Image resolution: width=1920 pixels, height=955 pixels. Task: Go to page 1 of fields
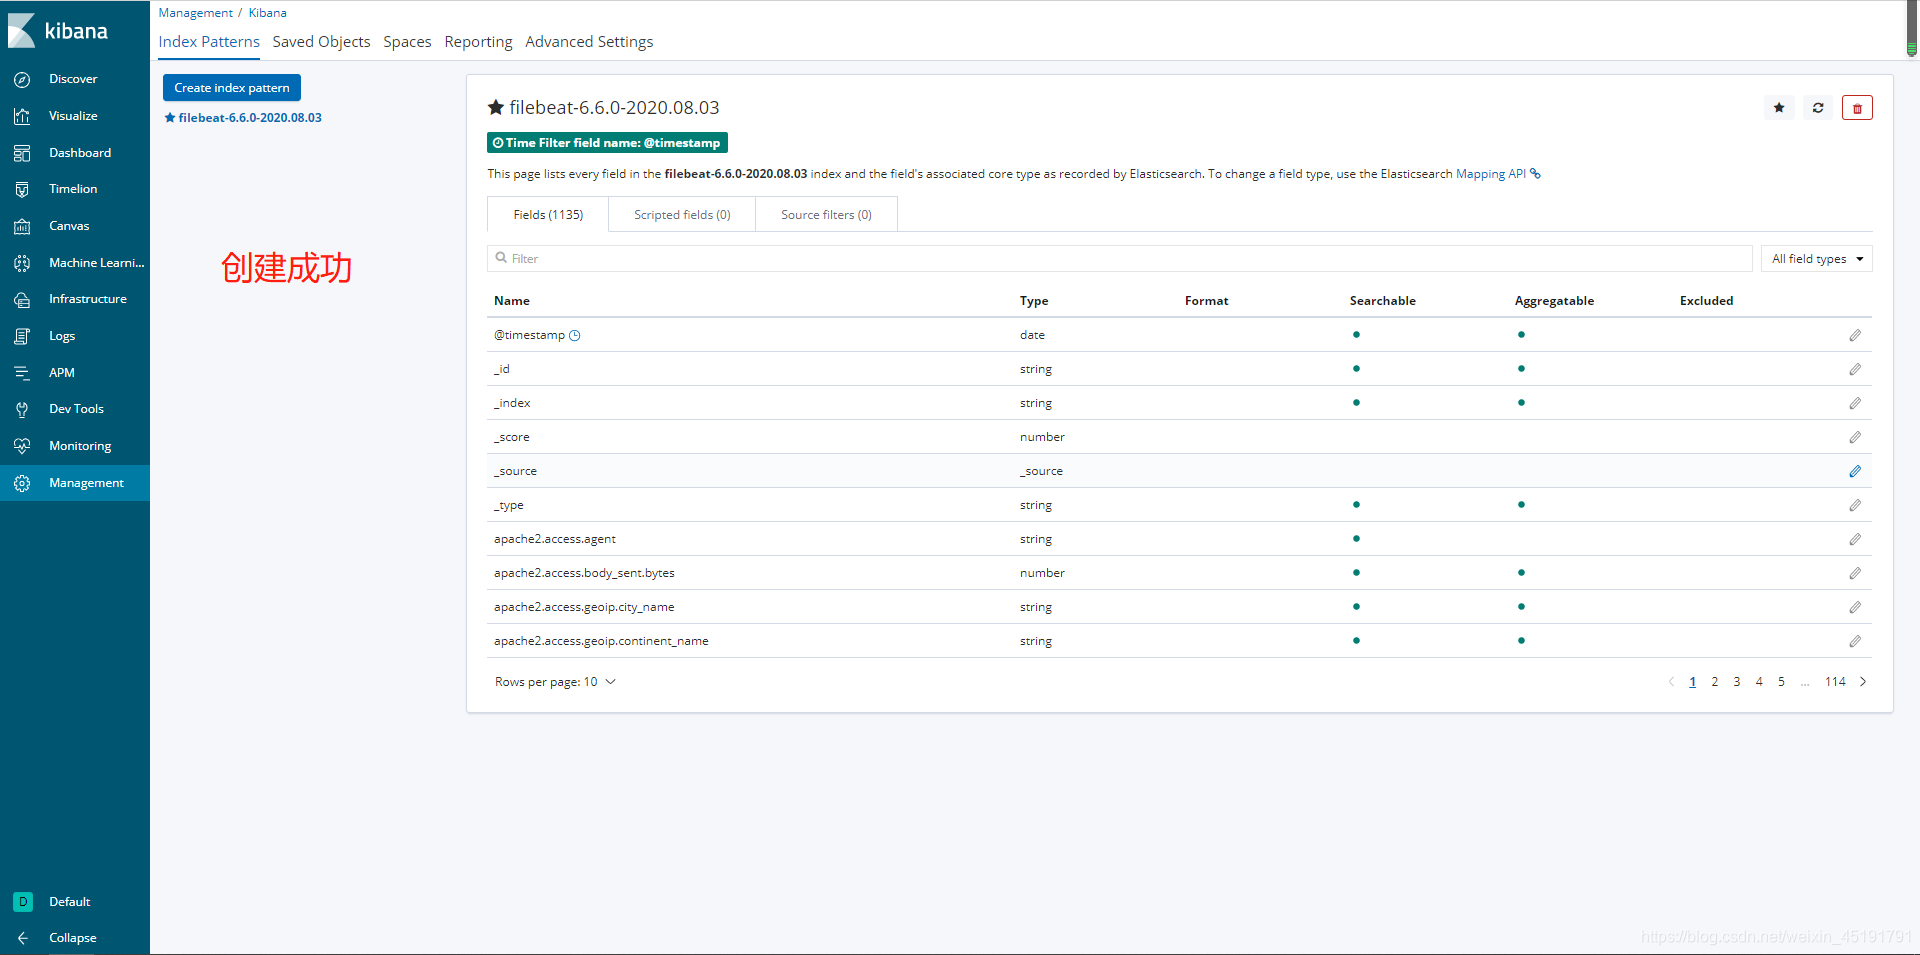(1692, 682)
